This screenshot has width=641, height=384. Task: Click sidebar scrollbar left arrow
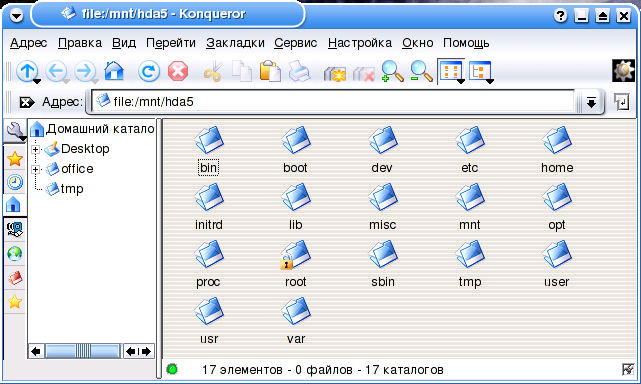pyautogui.click(x=36, y=351)
